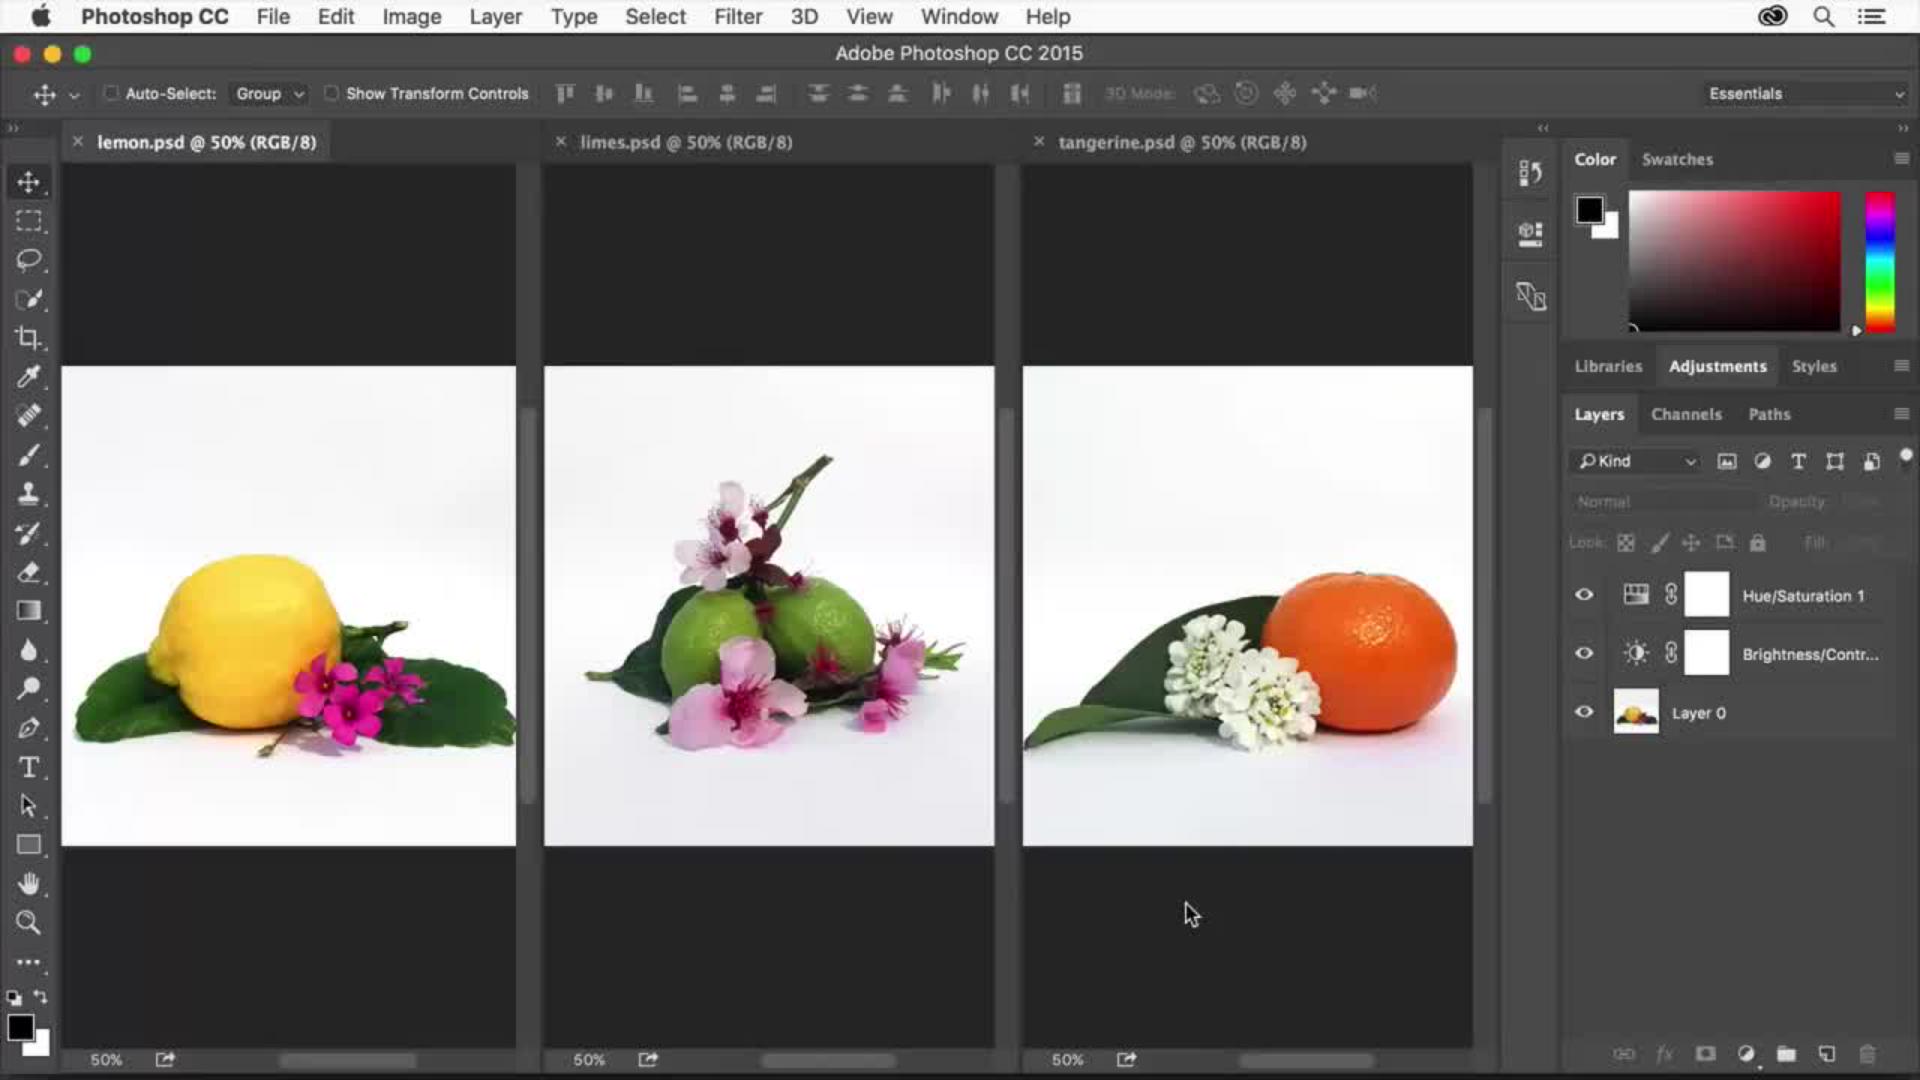Expand the layer filter Kind dropdown
1920x1080 pixels.
(x=1636, y=461)
